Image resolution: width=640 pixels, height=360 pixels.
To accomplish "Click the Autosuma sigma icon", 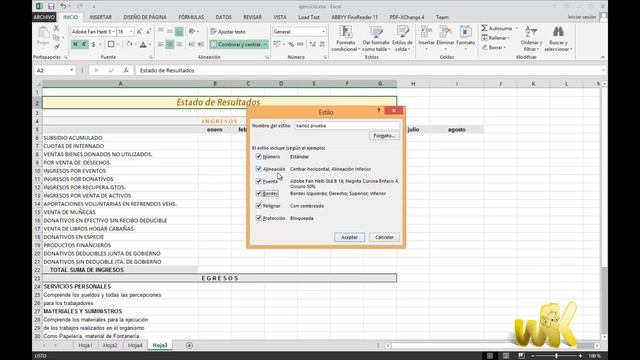I will (x=484, y=28).
